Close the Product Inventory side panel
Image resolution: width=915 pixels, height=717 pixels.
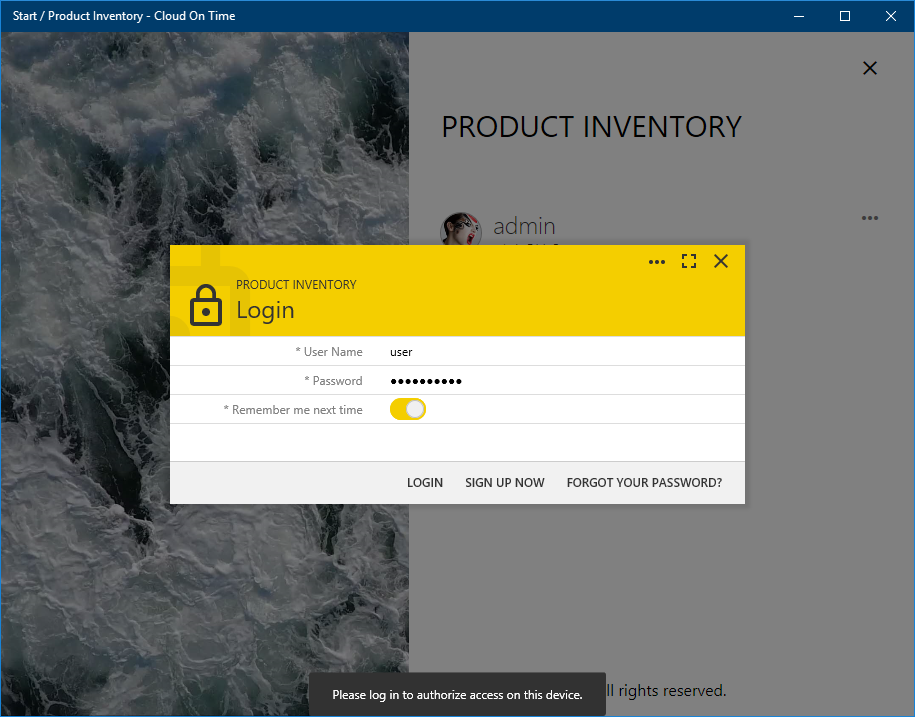[x=870, y=68]
